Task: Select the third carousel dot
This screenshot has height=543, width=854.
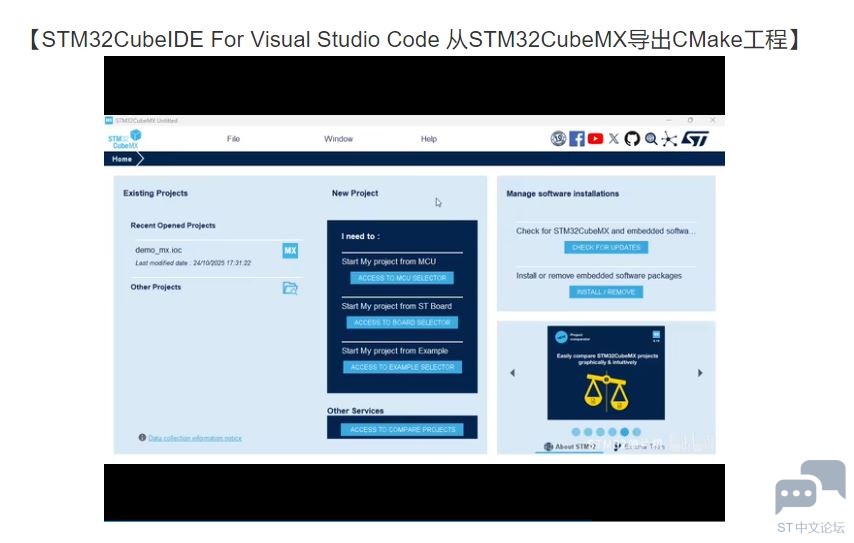Action: pyautogui.click(x=600, y=432)
